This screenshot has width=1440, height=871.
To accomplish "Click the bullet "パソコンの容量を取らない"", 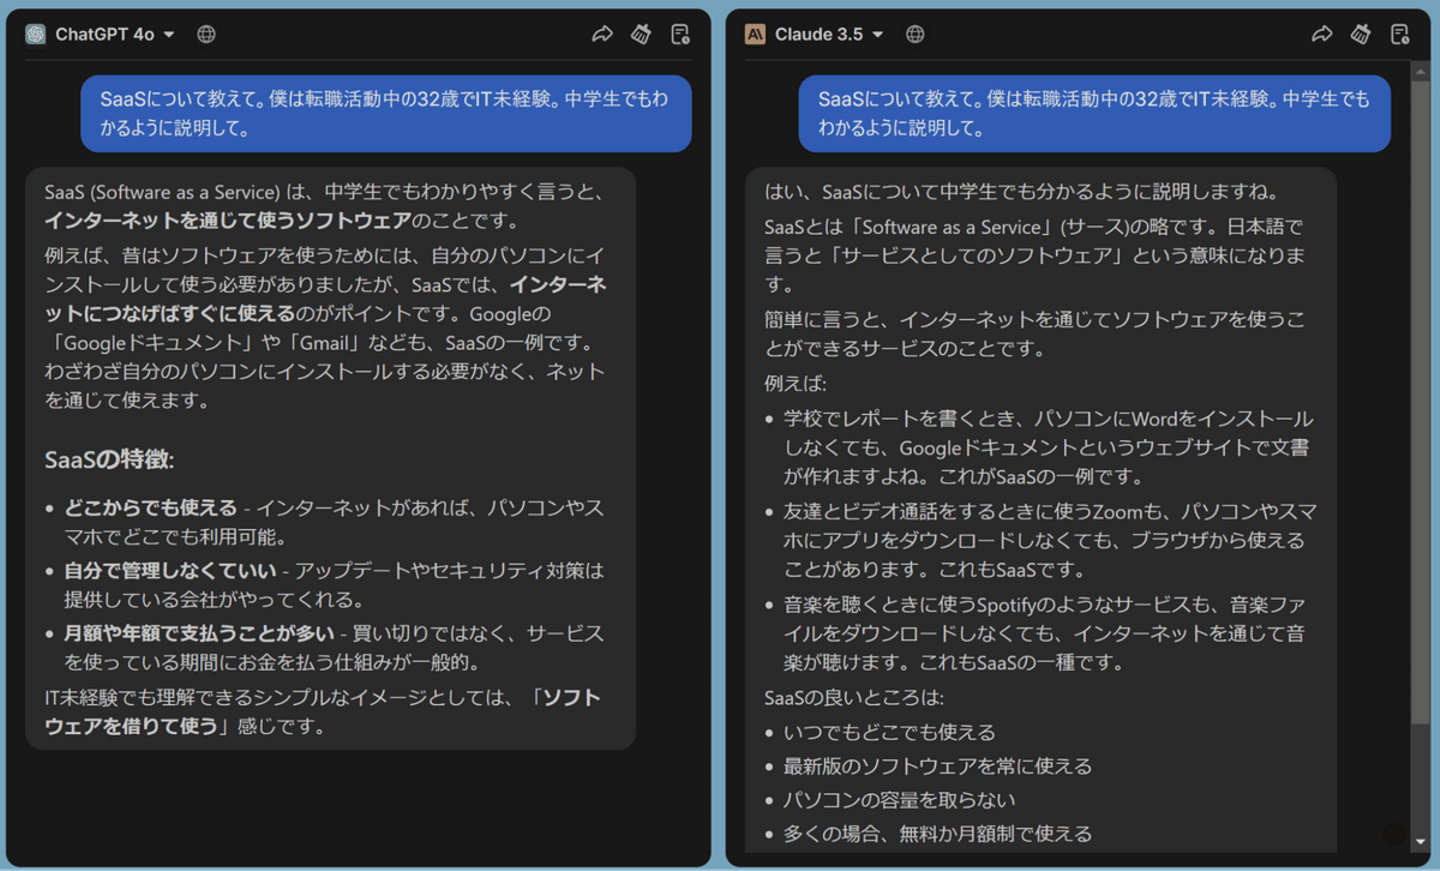I will click(x=899, y=800).
